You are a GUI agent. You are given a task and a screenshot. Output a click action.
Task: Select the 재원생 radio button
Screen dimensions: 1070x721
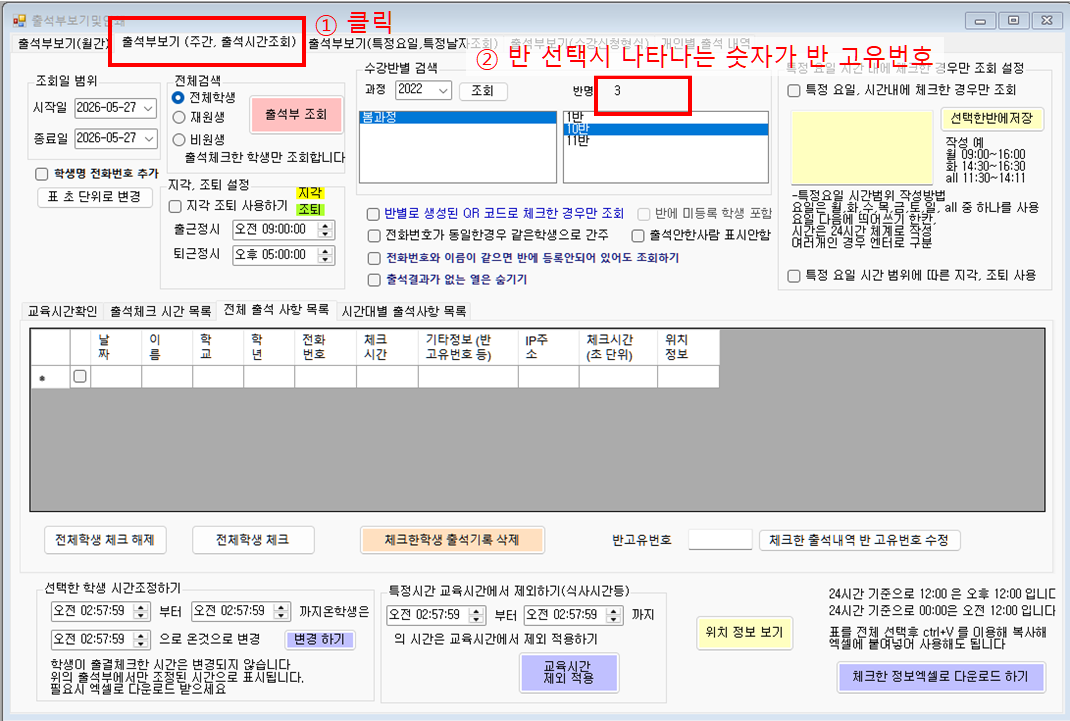coord(179,117)
